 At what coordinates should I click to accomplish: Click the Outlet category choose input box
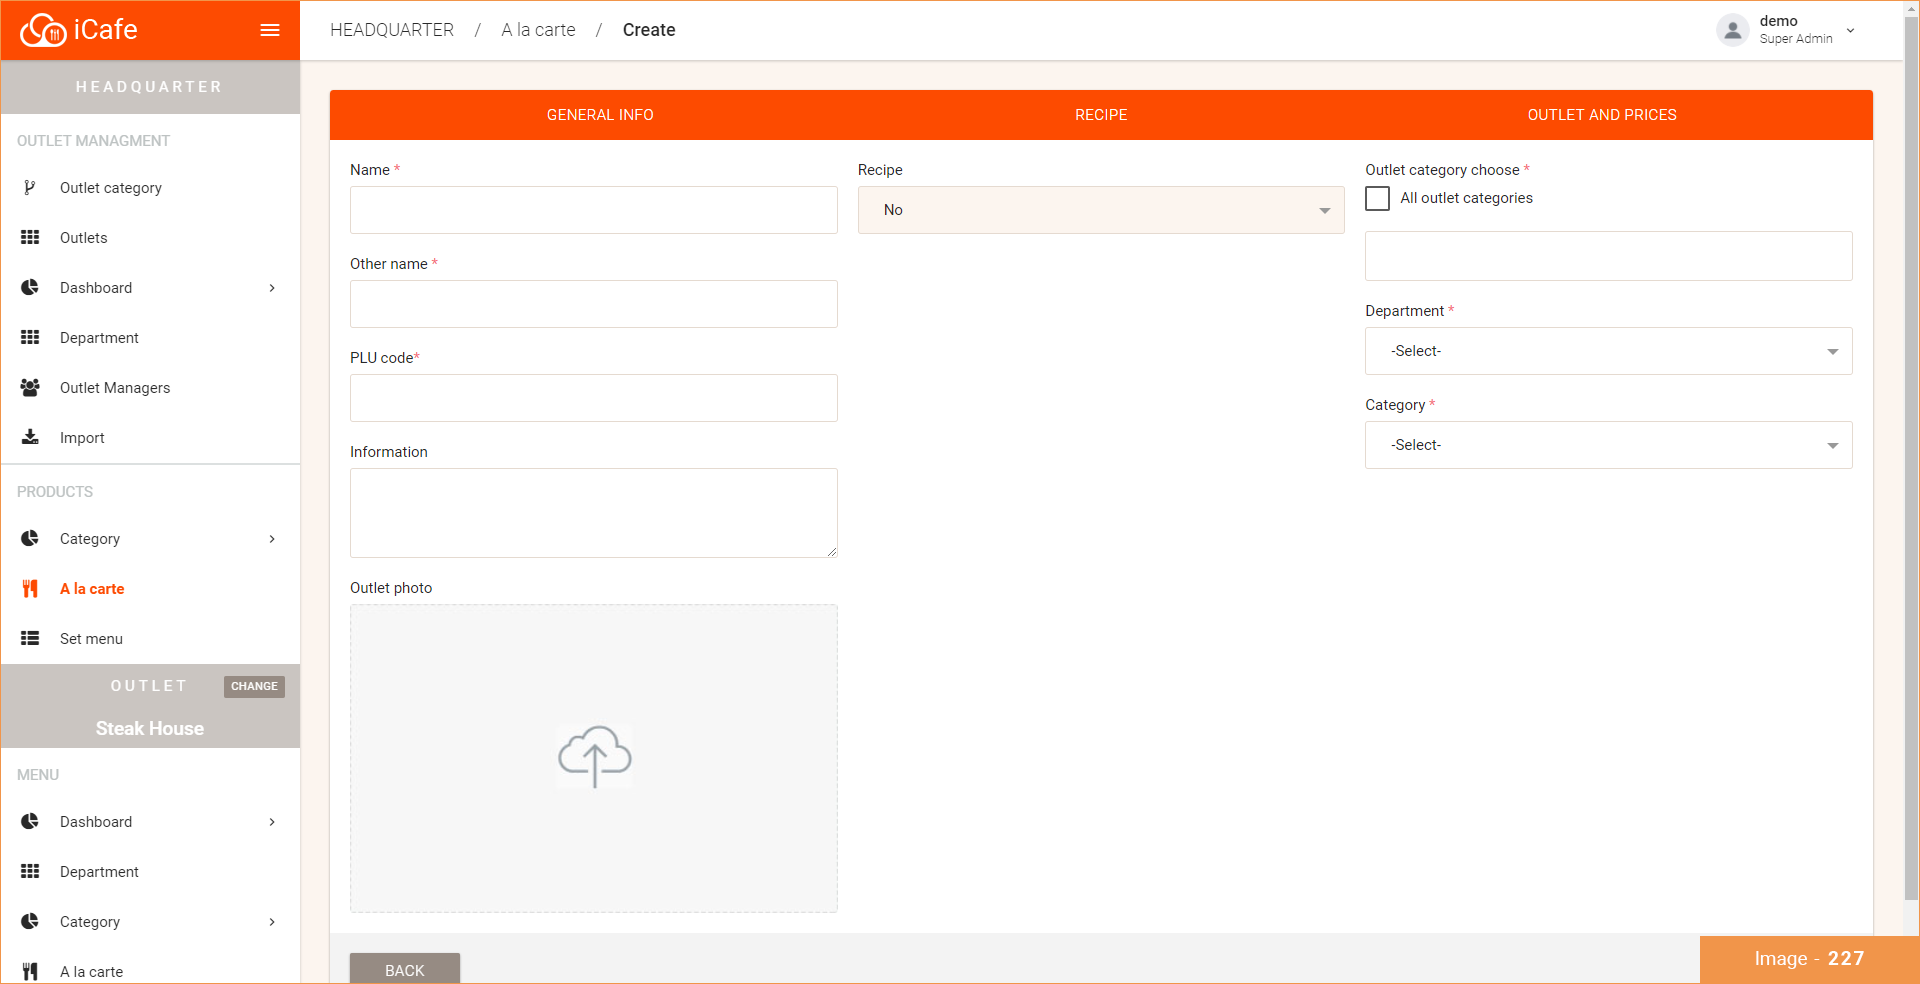click(x=1608, y=256)
